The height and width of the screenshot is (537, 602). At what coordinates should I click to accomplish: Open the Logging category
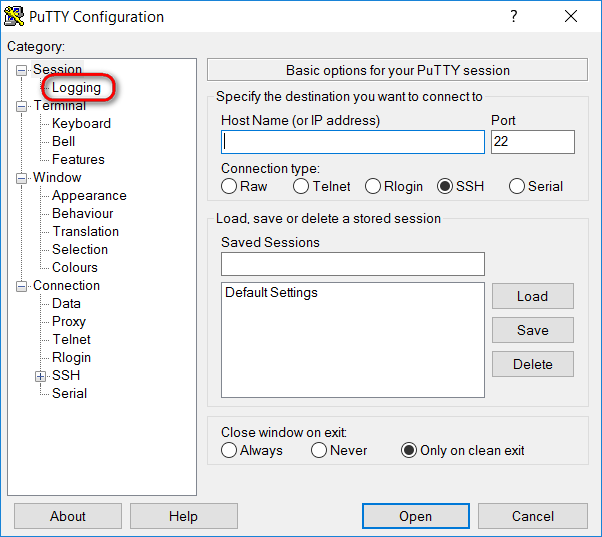76,88
